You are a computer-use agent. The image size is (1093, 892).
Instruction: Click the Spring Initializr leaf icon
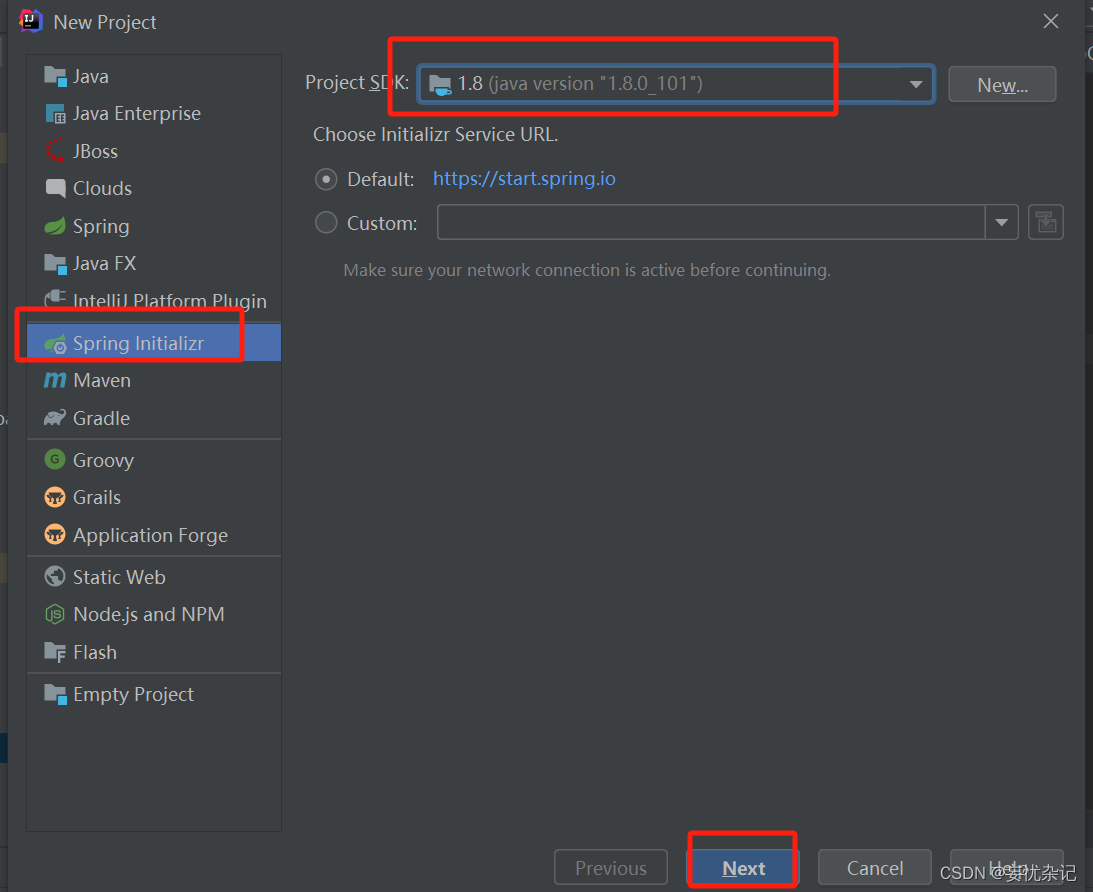pos(55,343)
